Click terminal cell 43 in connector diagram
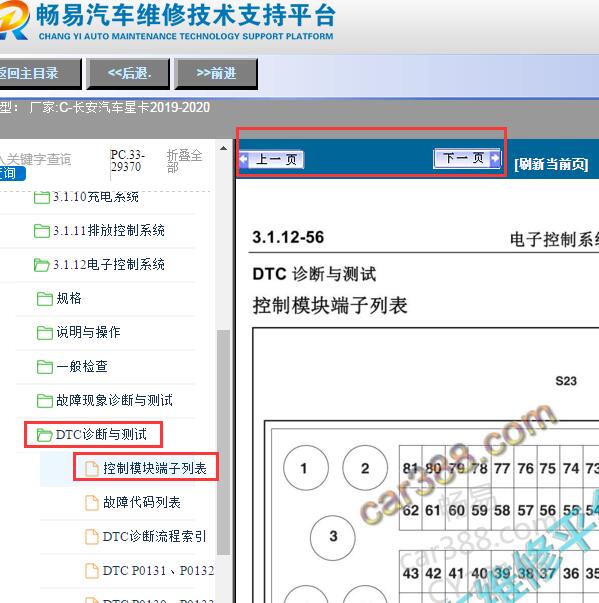Image resolution: width=599 pixels, height=603 pixels. point(411,573)
